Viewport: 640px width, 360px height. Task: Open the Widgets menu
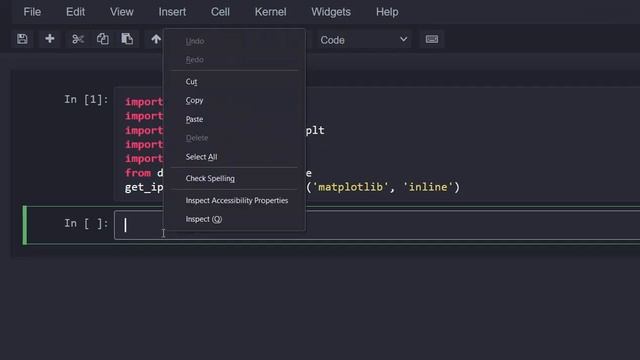coord(331,12)
